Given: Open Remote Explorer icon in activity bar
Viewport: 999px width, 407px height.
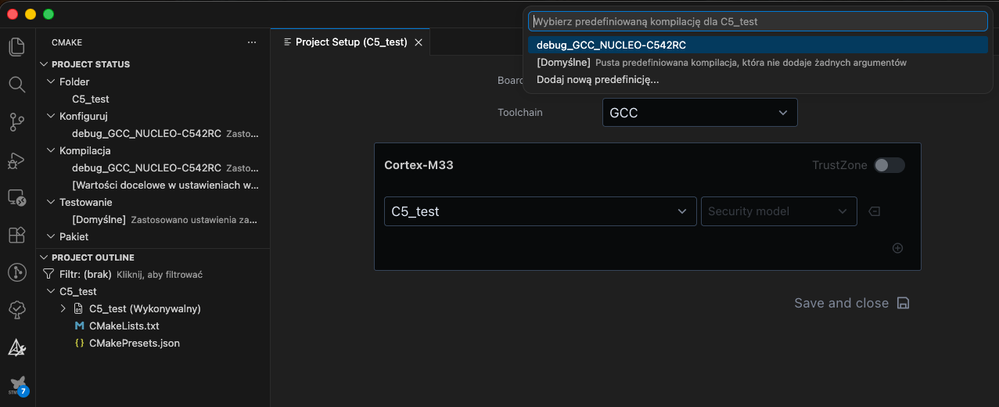Looking at the screenshot, I should (x=17, y=197).
